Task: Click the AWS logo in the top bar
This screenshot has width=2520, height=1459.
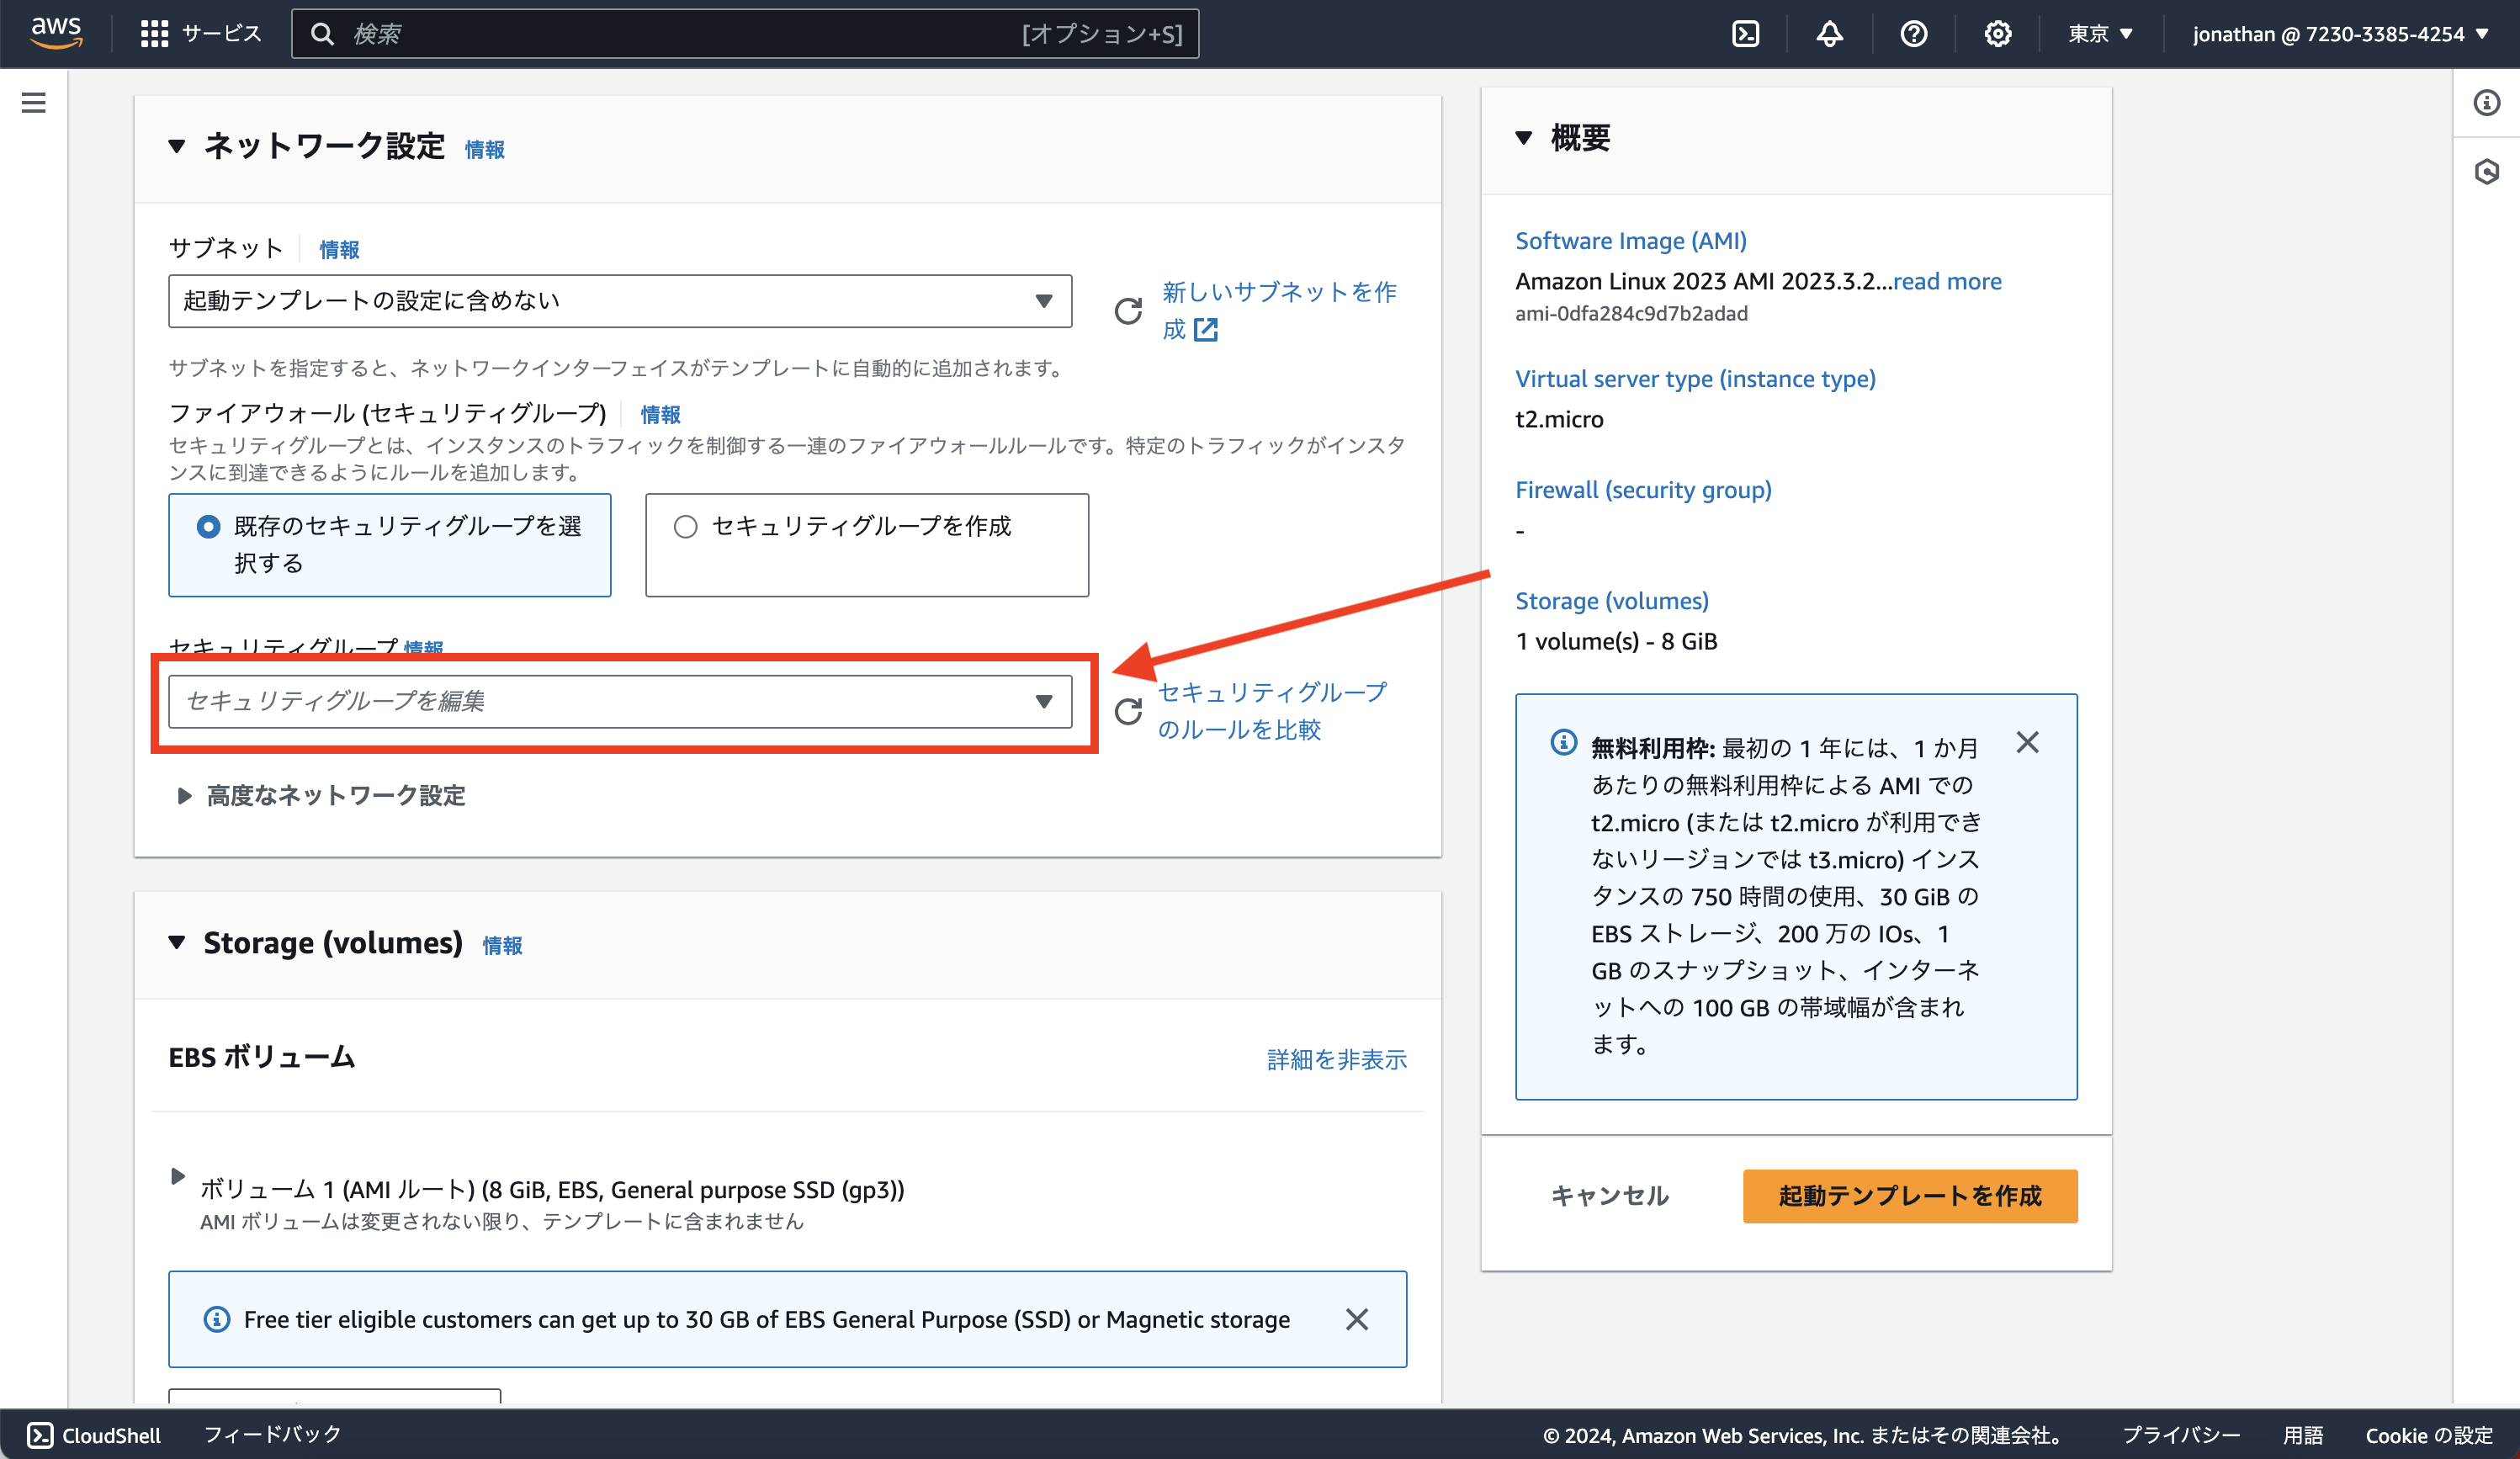Action: tap(57, 31)
